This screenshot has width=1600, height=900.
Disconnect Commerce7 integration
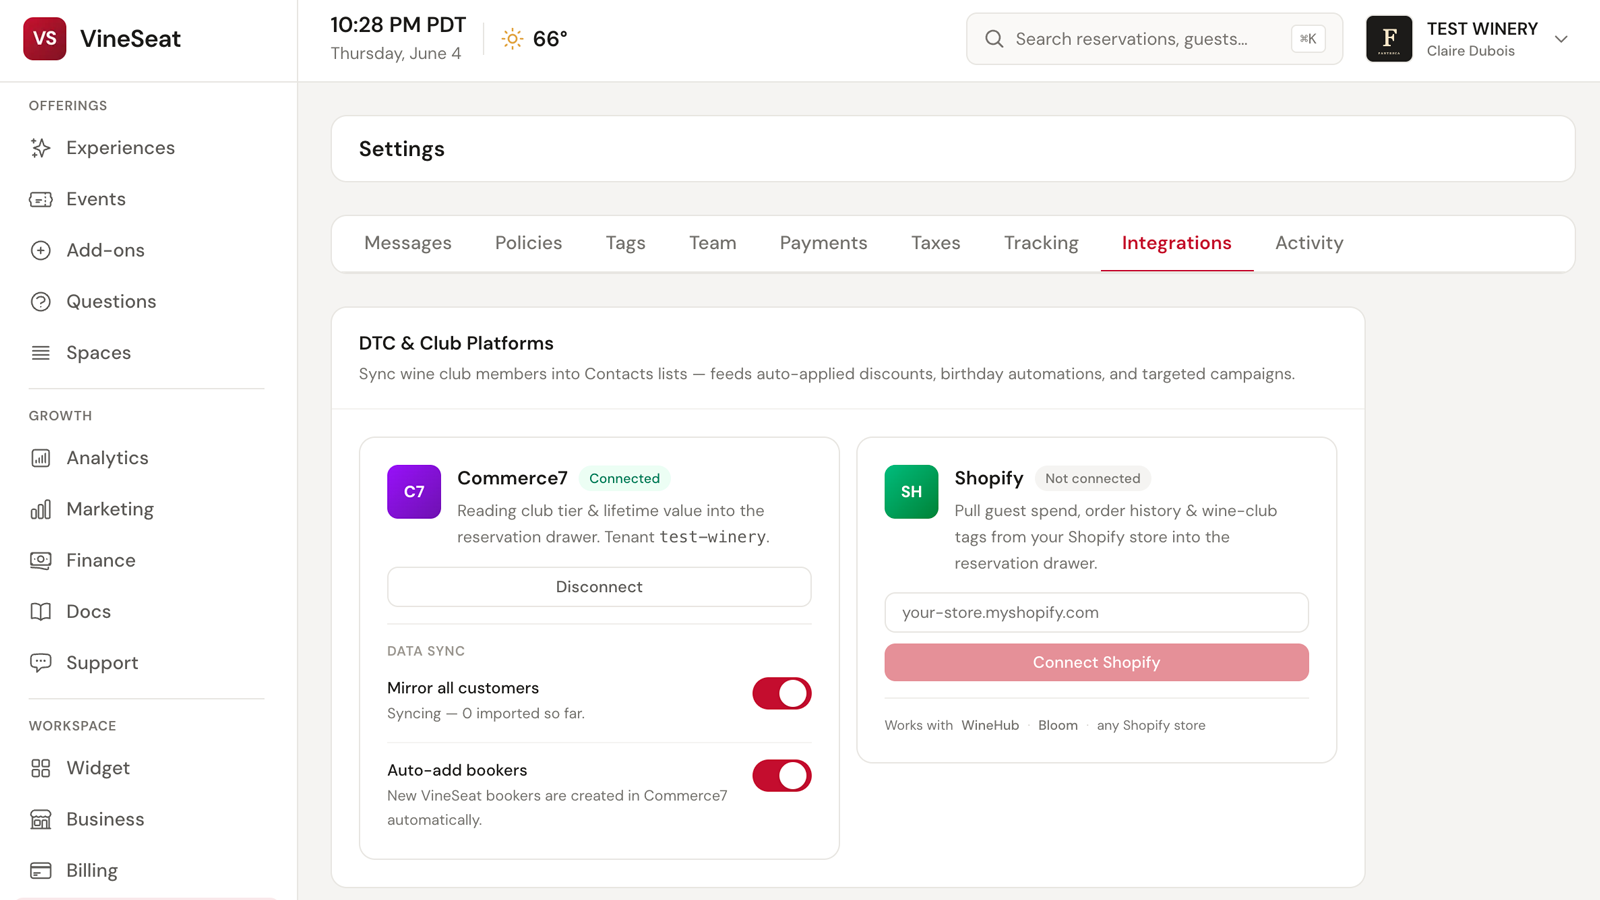[599, 587]
